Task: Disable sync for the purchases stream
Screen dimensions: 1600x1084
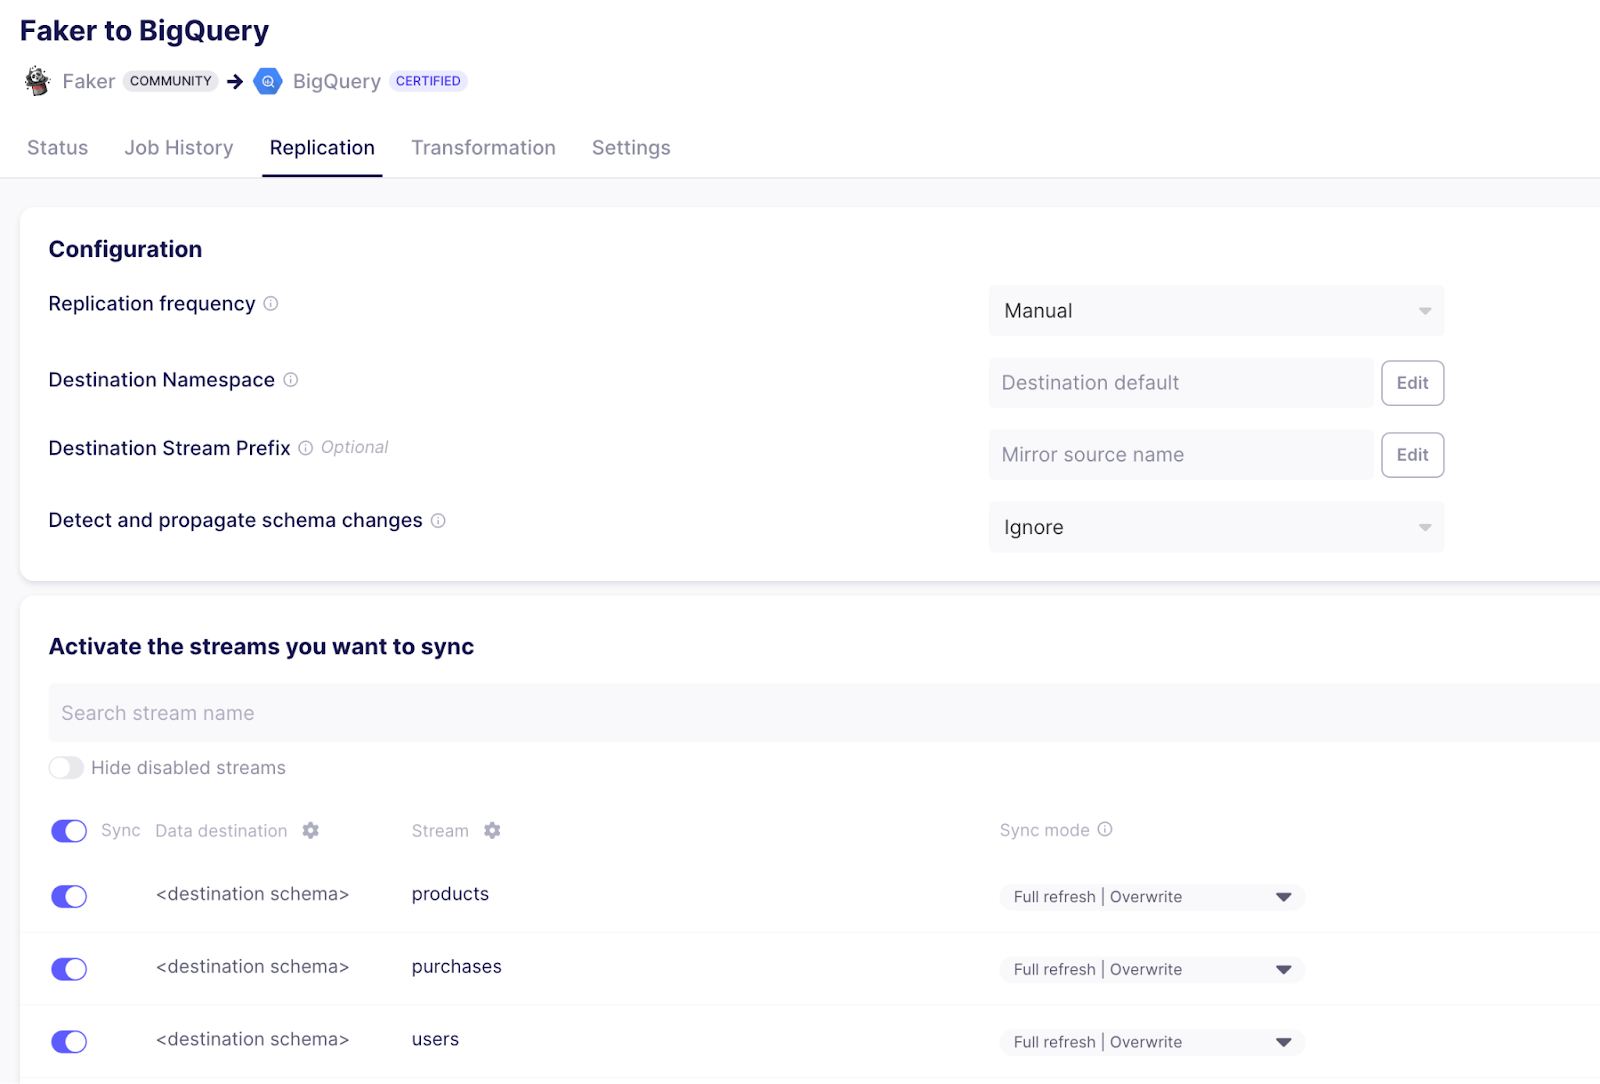Action: click(68, 968)
